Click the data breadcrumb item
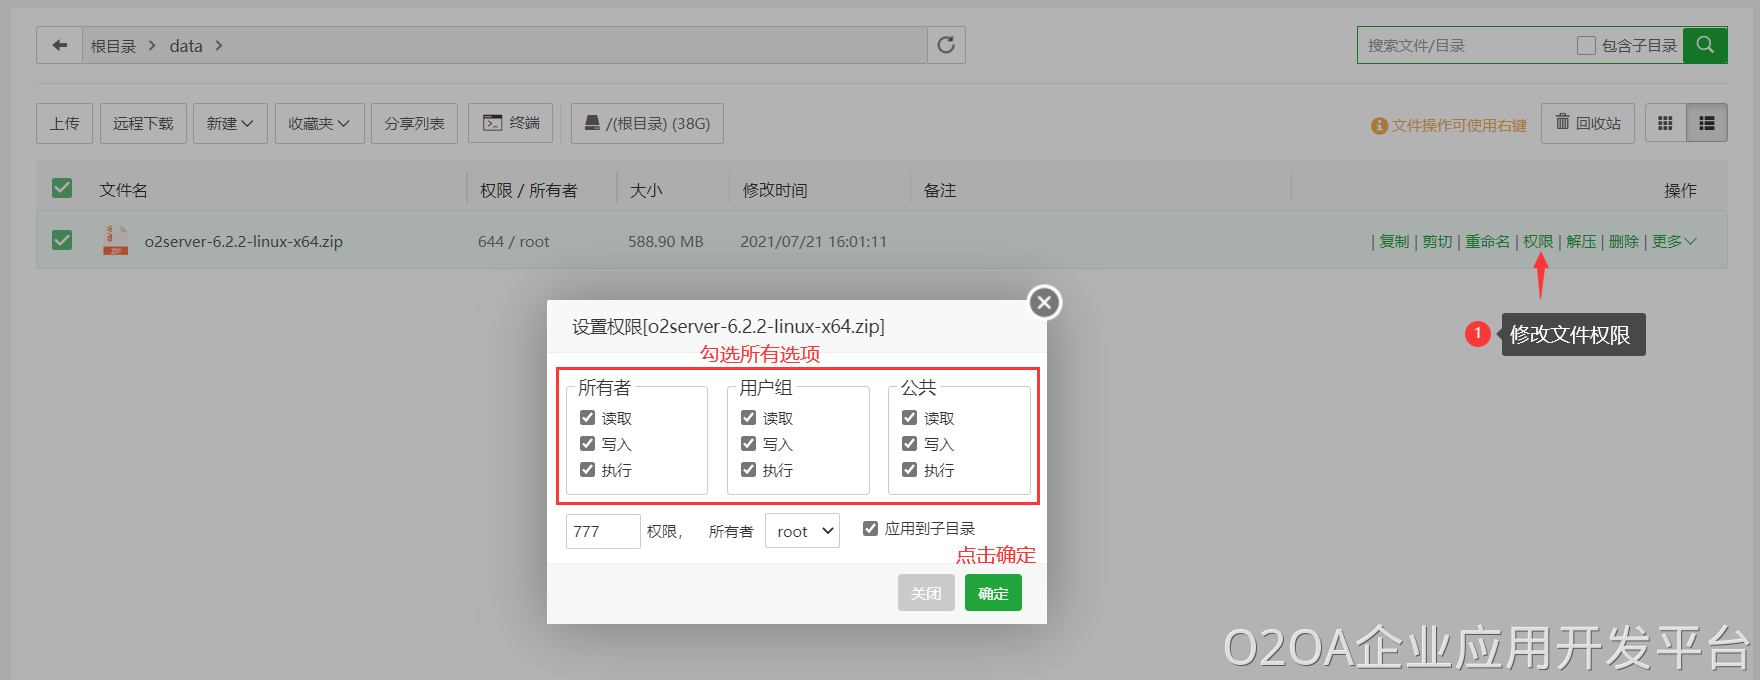1760x680 pixels. pyautogui.click(x=186, y=46)
